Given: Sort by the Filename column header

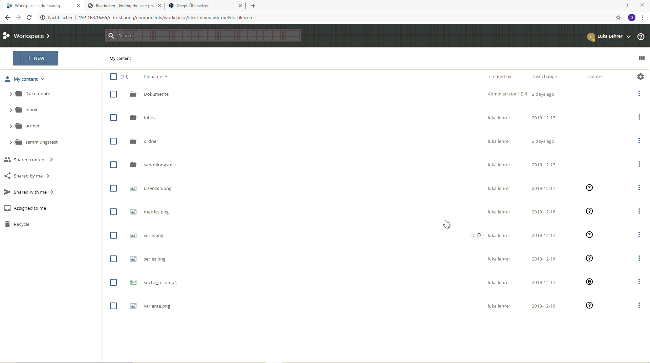Looking at the screenshot, I should 155,77.
